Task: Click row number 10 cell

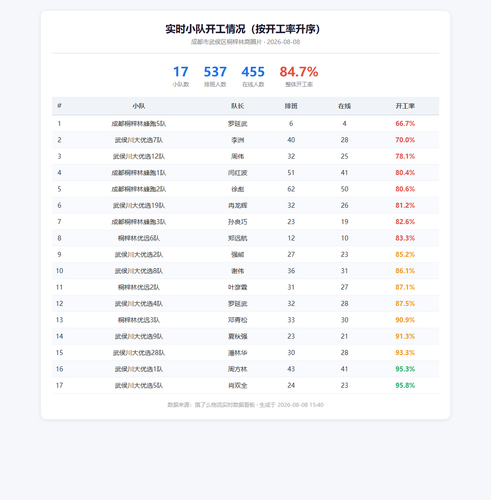Action: [59, 271]
